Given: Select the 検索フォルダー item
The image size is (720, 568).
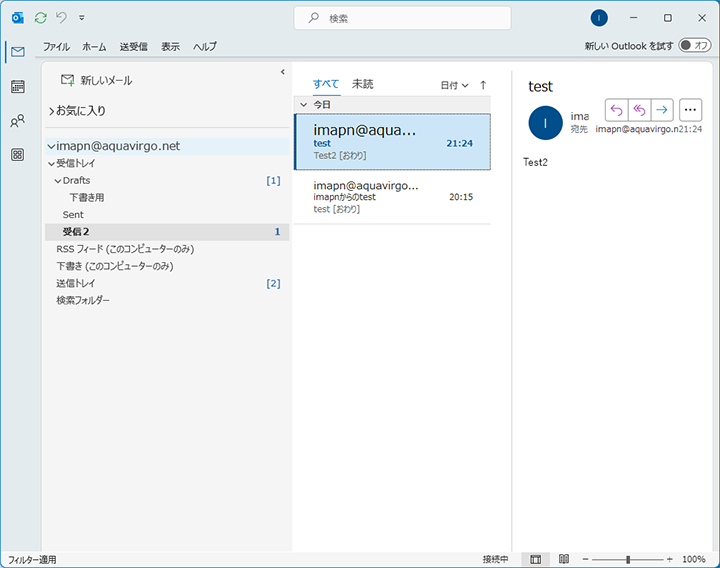Looking at the screenshot, I should coord(167,300).
